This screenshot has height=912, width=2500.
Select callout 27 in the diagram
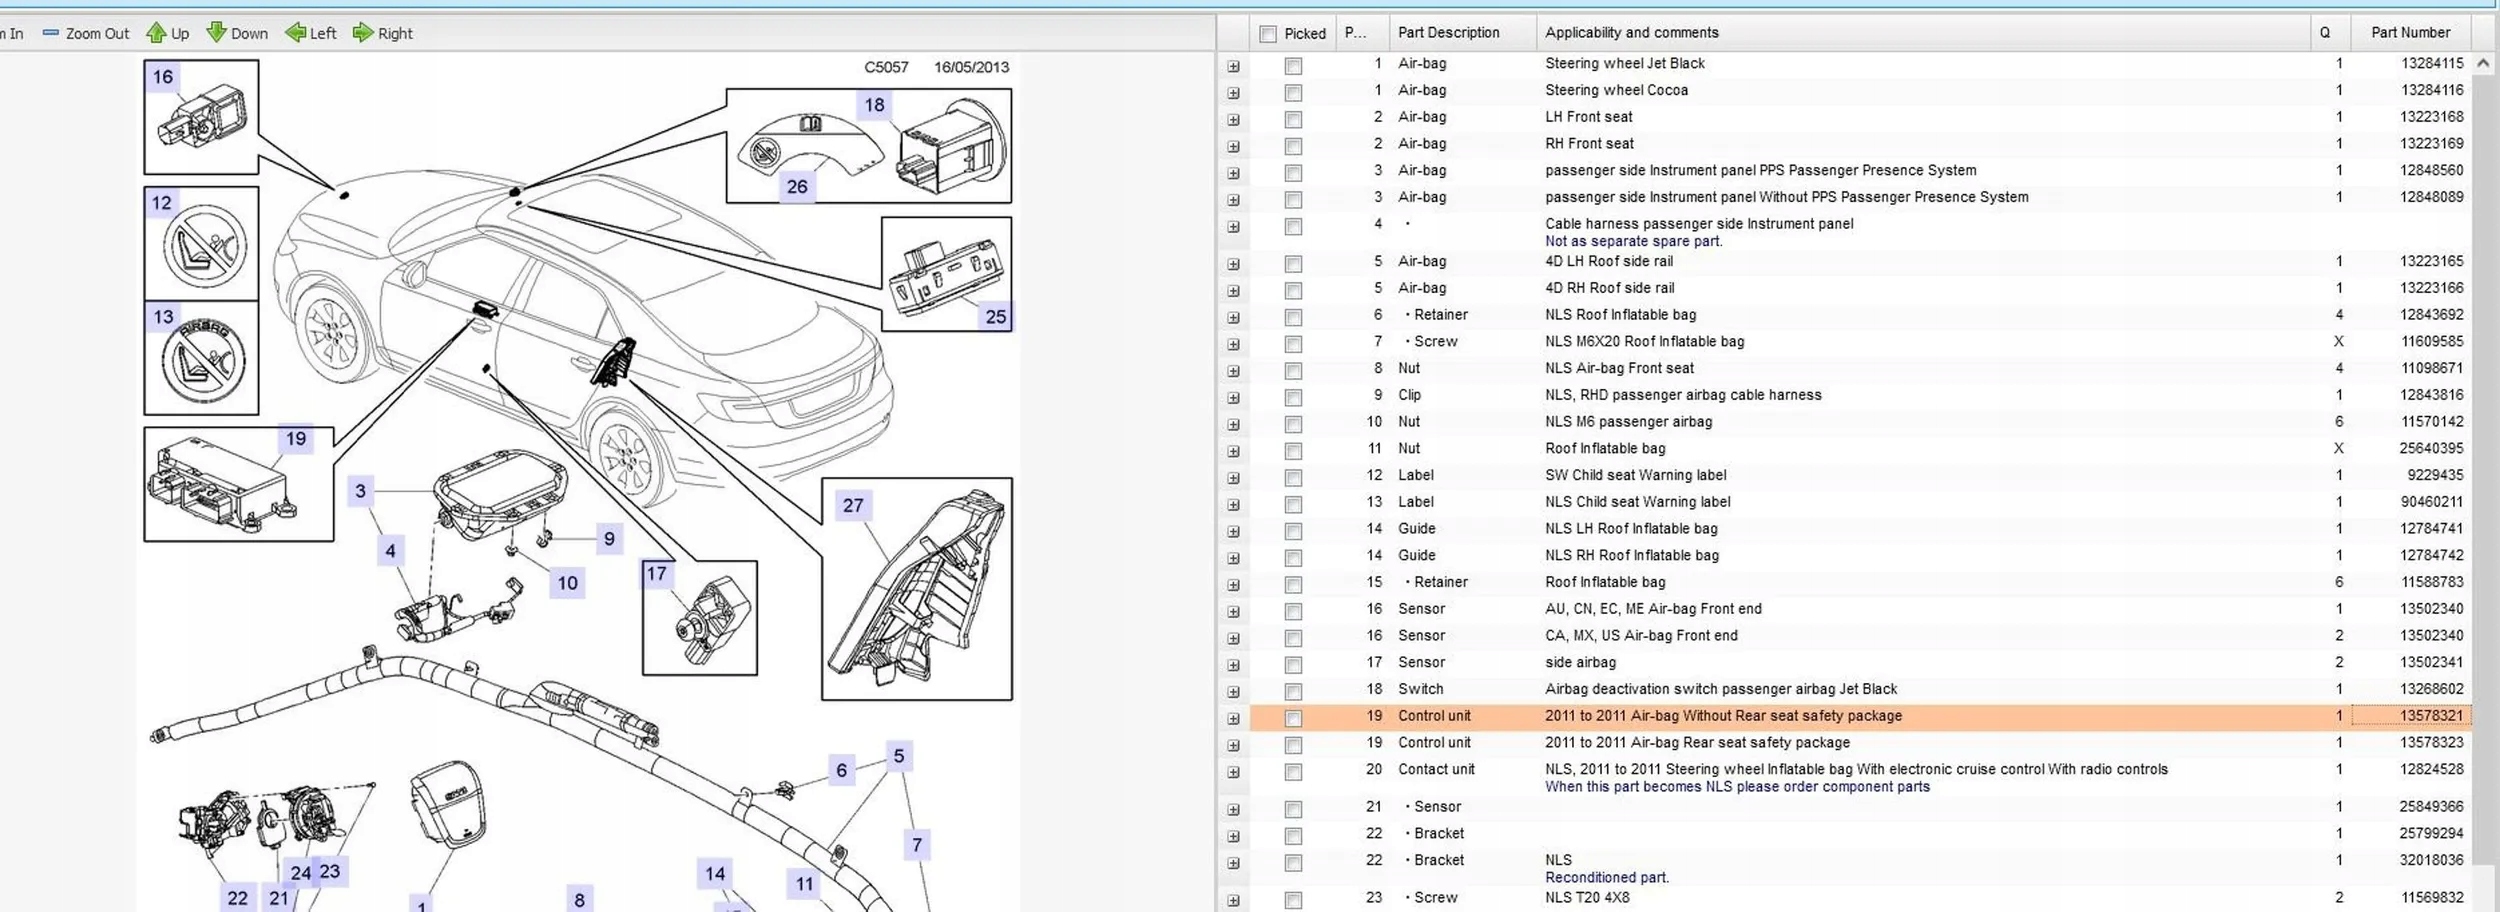(853, 506)
